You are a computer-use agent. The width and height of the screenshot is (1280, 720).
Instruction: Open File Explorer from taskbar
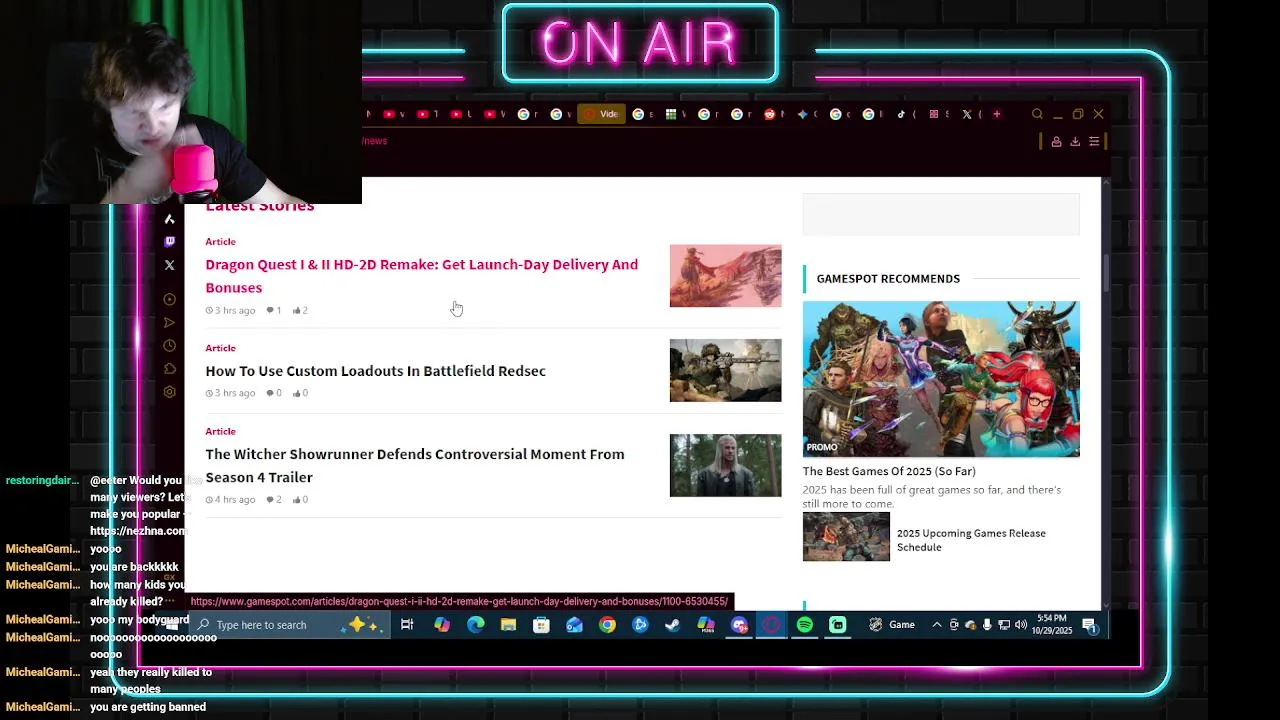tap(508, 625)
